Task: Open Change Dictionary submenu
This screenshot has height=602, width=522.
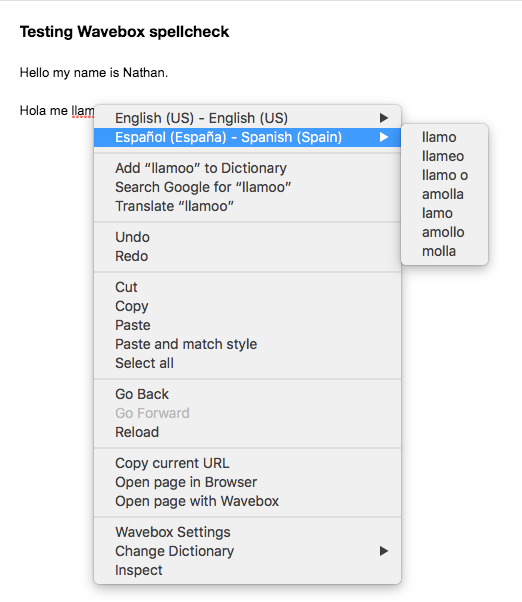Action: [x=247, y=551]
